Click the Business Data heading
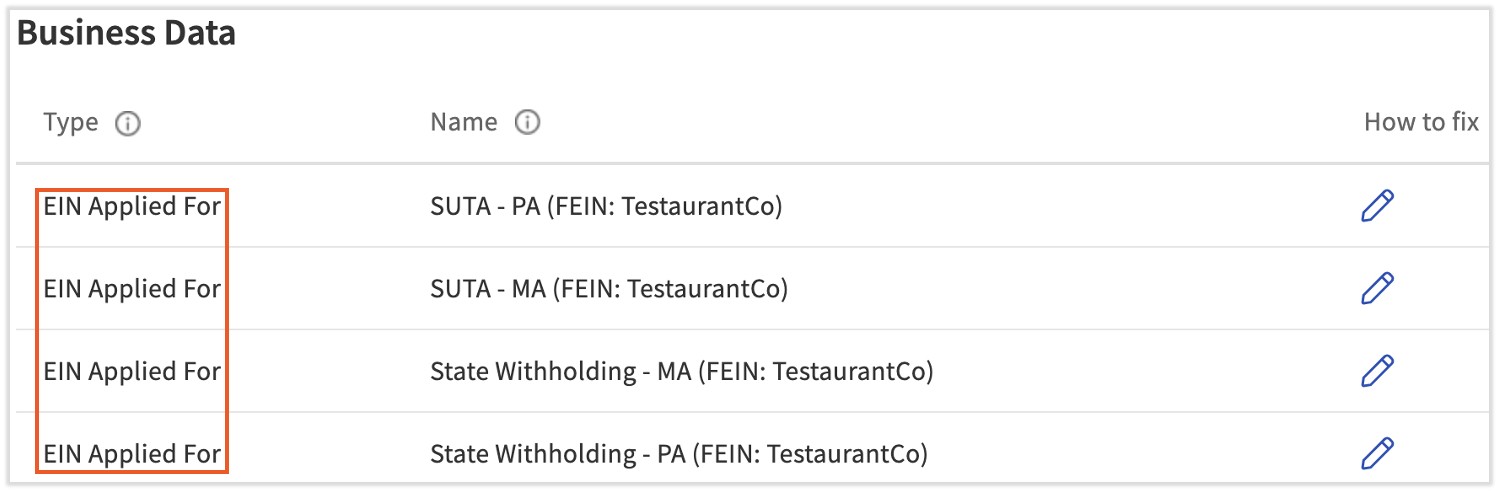Viewport: 1500px width, 492px height. pyautogui.click(x=127, y=34)
